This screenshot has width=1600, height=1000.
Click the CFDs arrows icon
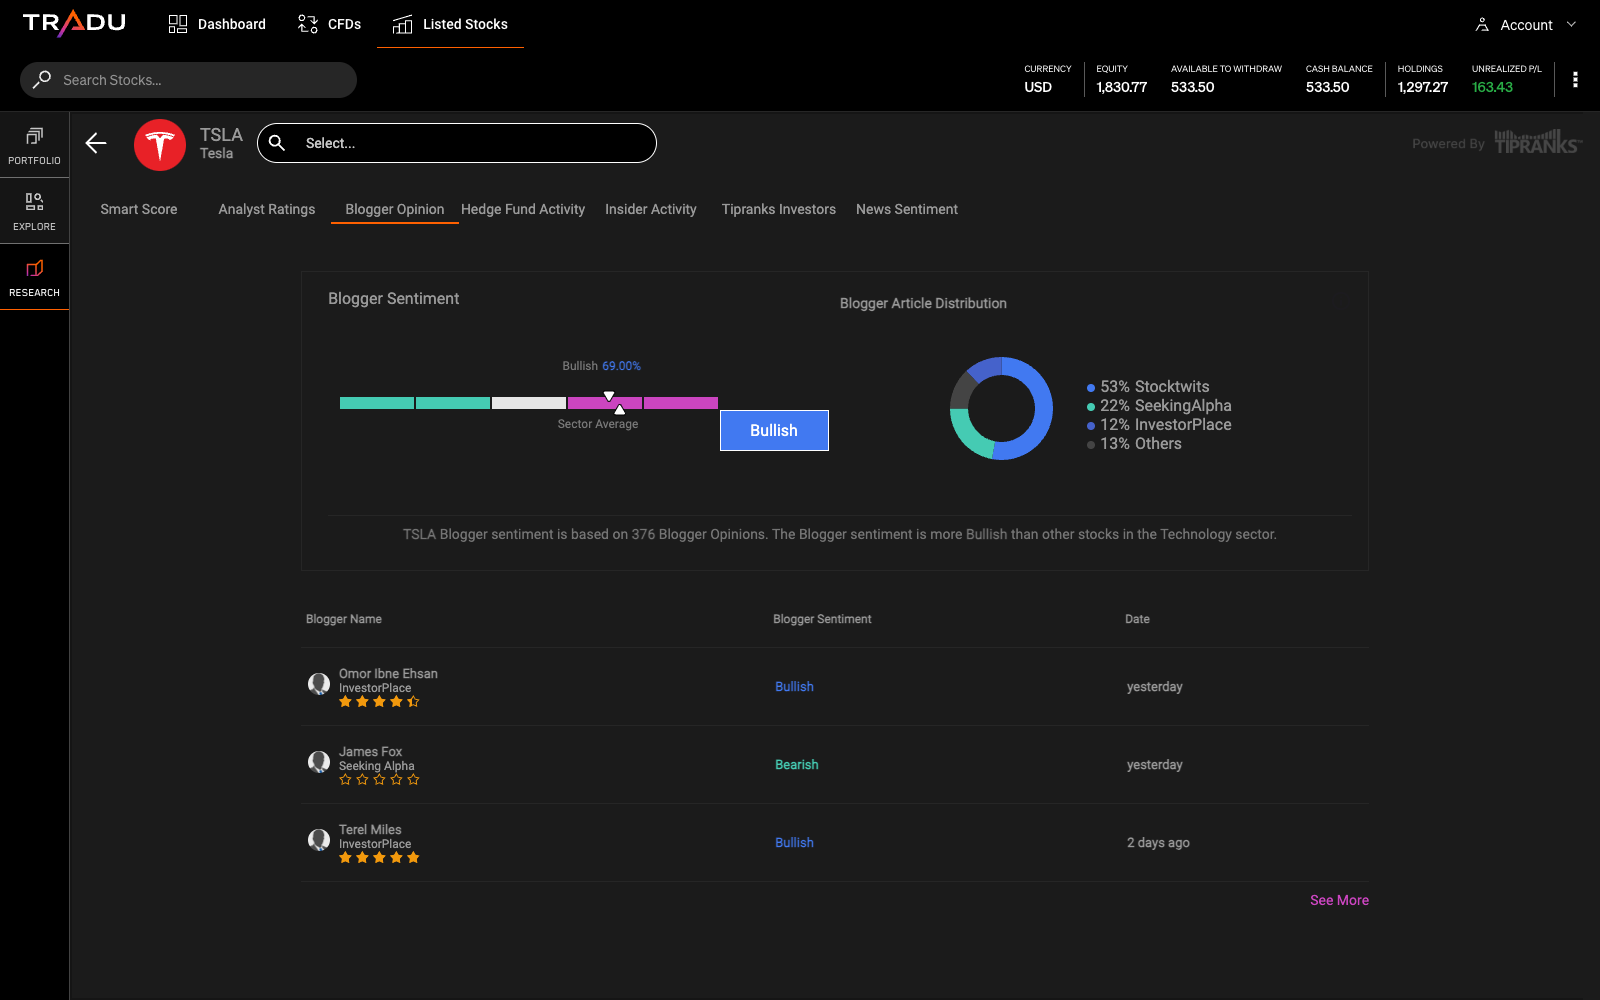coord(308,24)
